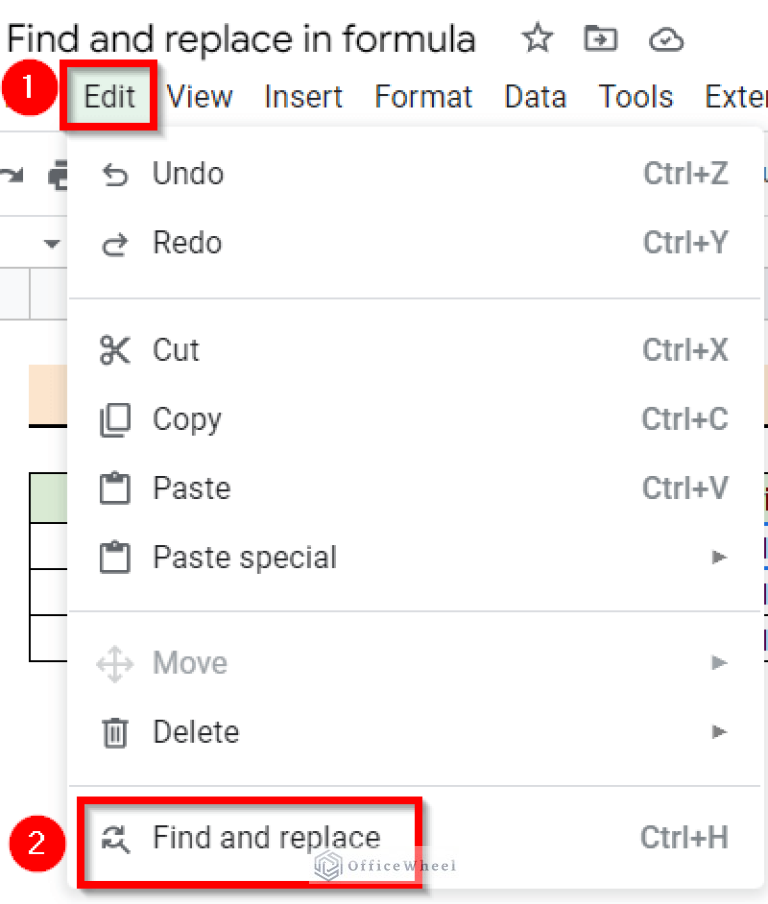Select Copy in the Edit menu
768x904 pixels.
(x=187, y=420)
